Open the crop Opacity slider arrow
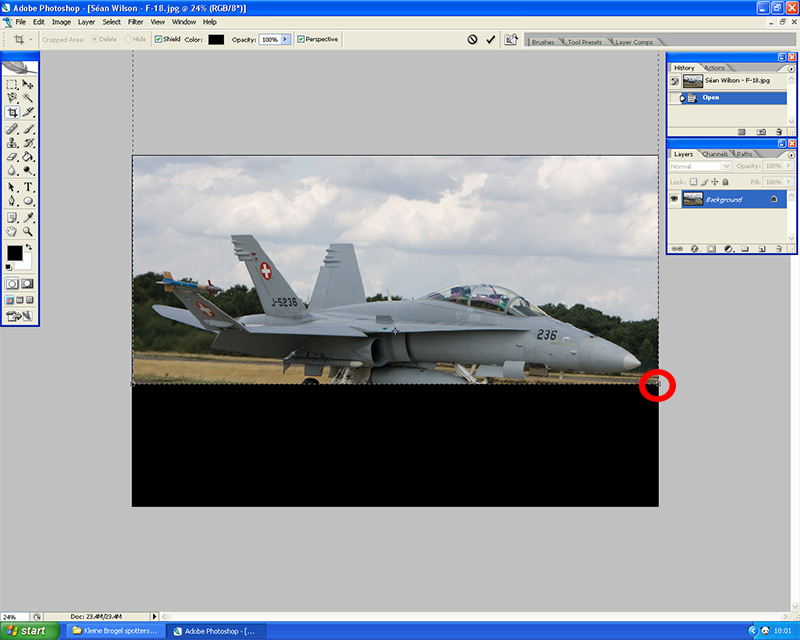 (285, 39)
